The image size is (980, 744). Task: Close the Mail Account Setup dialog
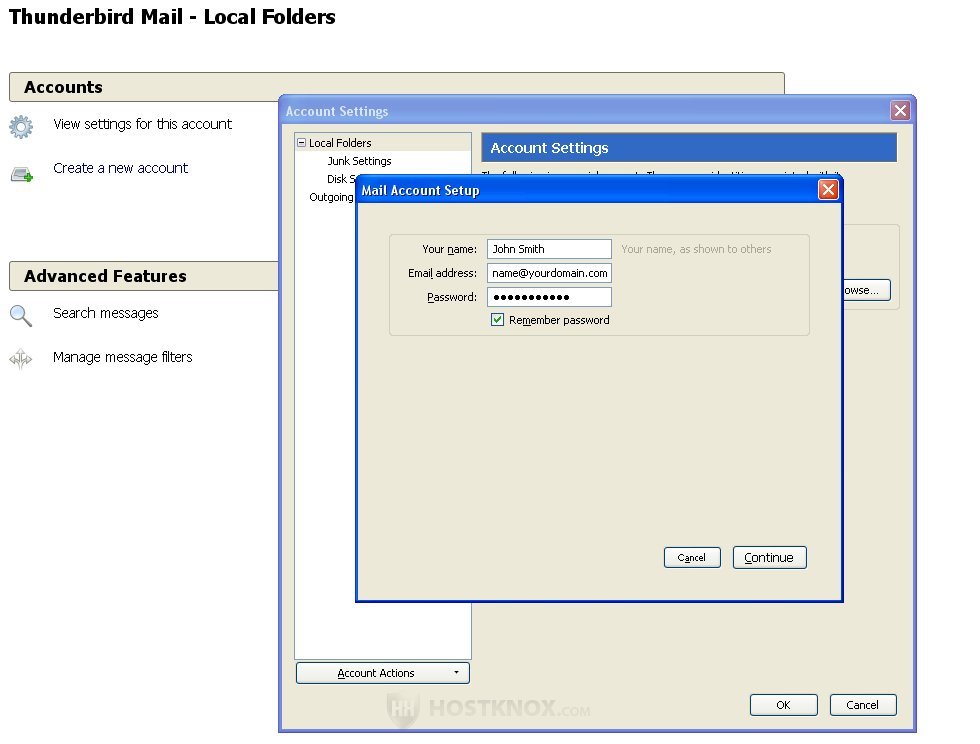(x=828, y=189)
